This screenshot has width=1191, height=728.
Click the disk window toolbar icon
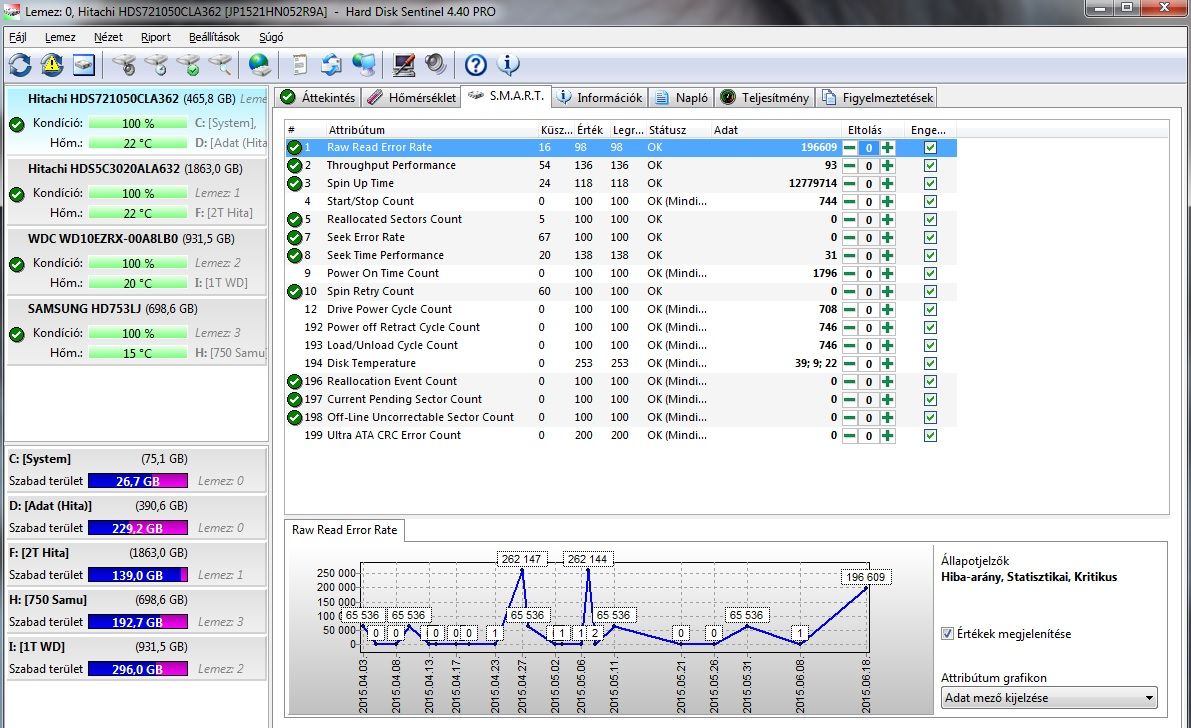[84, 65]
